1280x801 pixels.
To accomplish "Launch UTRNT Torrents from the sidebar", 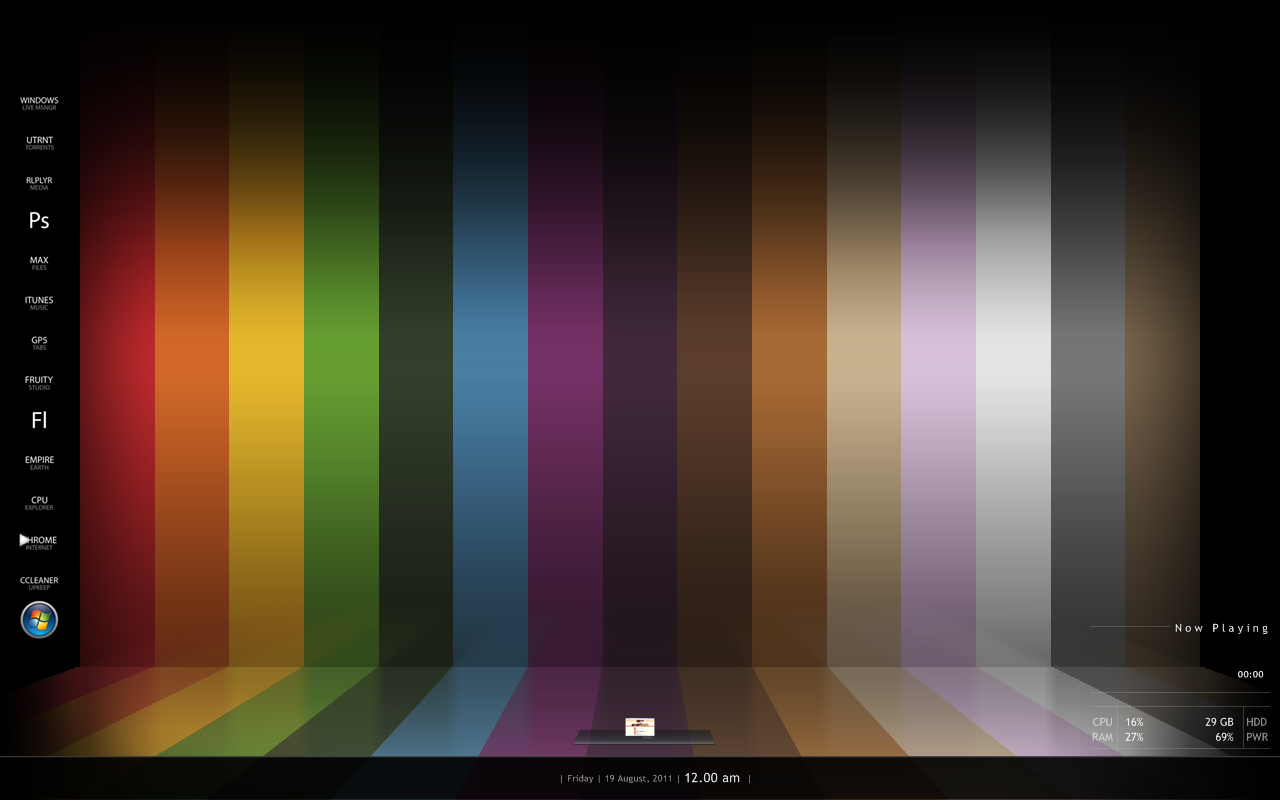I will (x=39, y=143).
